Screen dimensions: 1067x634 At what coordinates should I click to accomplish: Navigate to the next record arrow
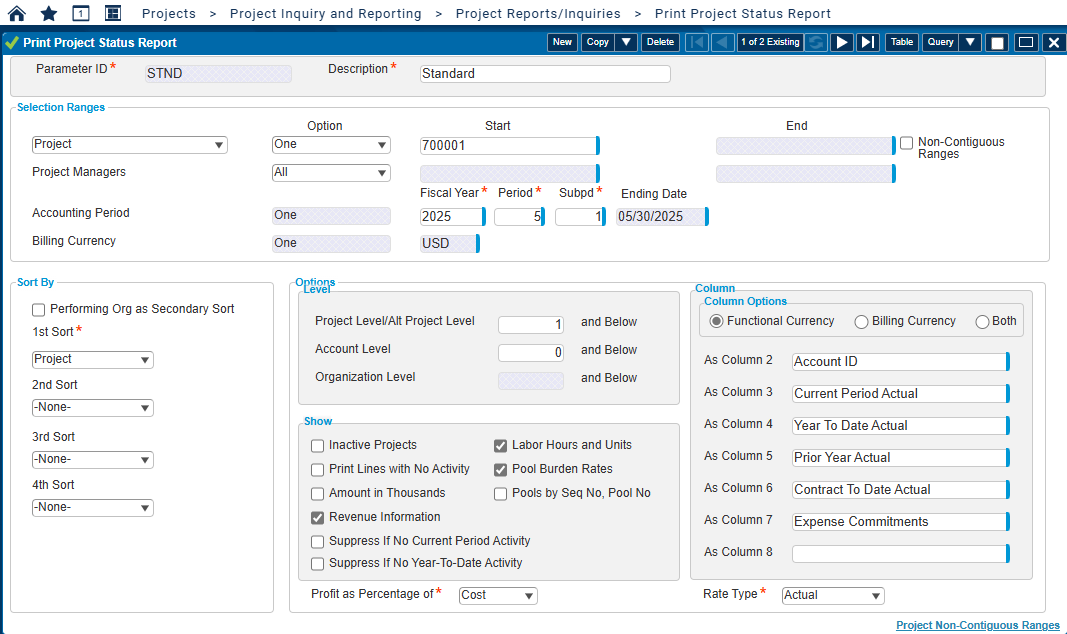point(843,42)
